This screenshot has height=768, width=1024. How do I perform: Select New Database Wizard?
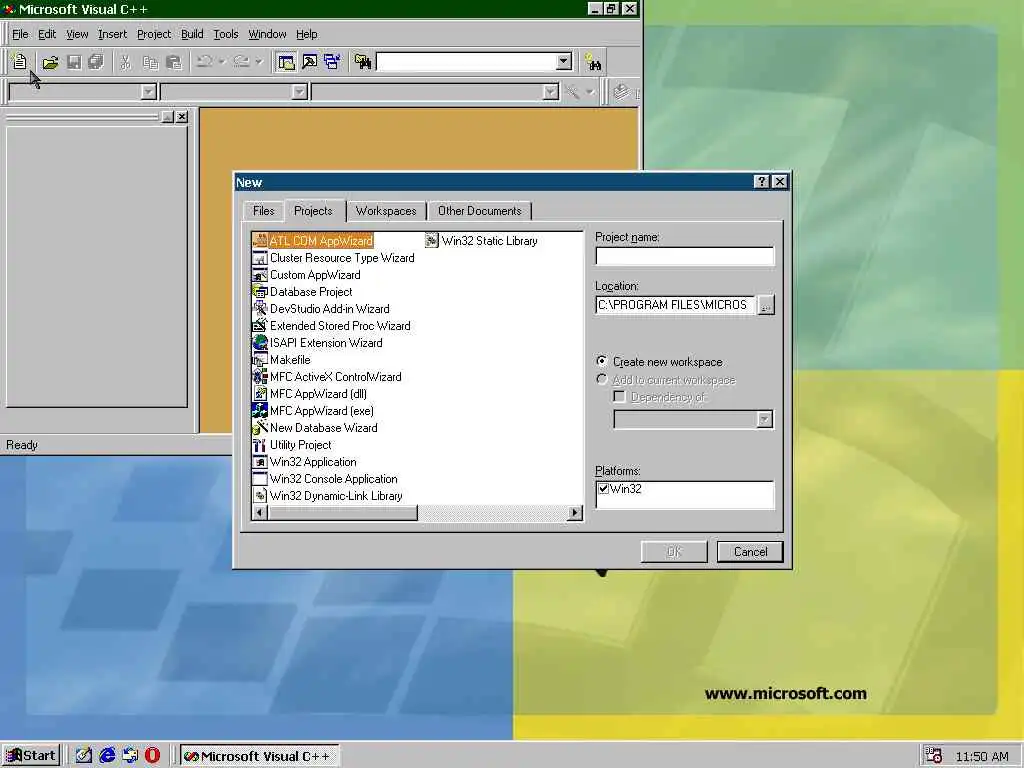315,428
